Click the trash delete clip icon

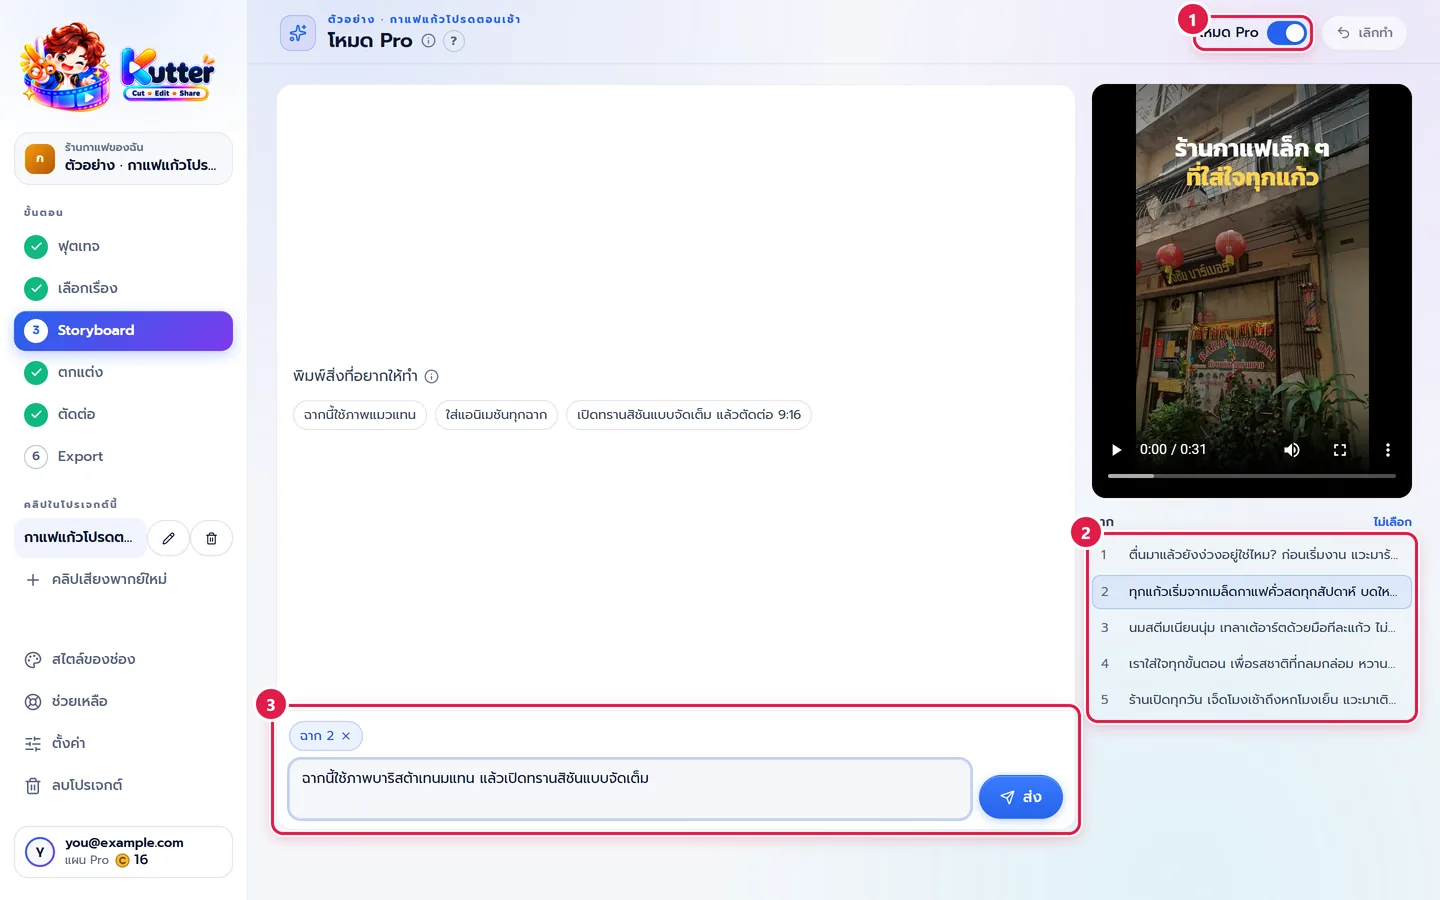[x=211, y=538]
